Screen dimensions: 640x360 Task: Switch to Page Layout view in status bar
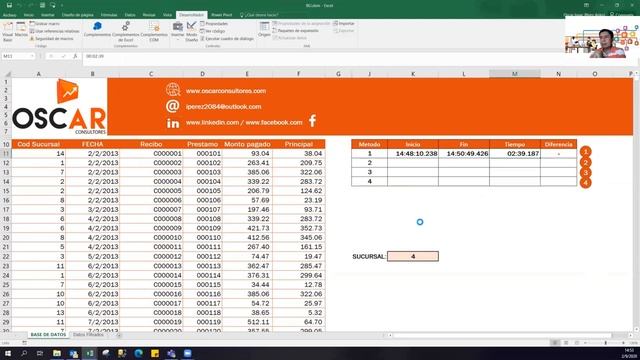(x=566, y=343)
